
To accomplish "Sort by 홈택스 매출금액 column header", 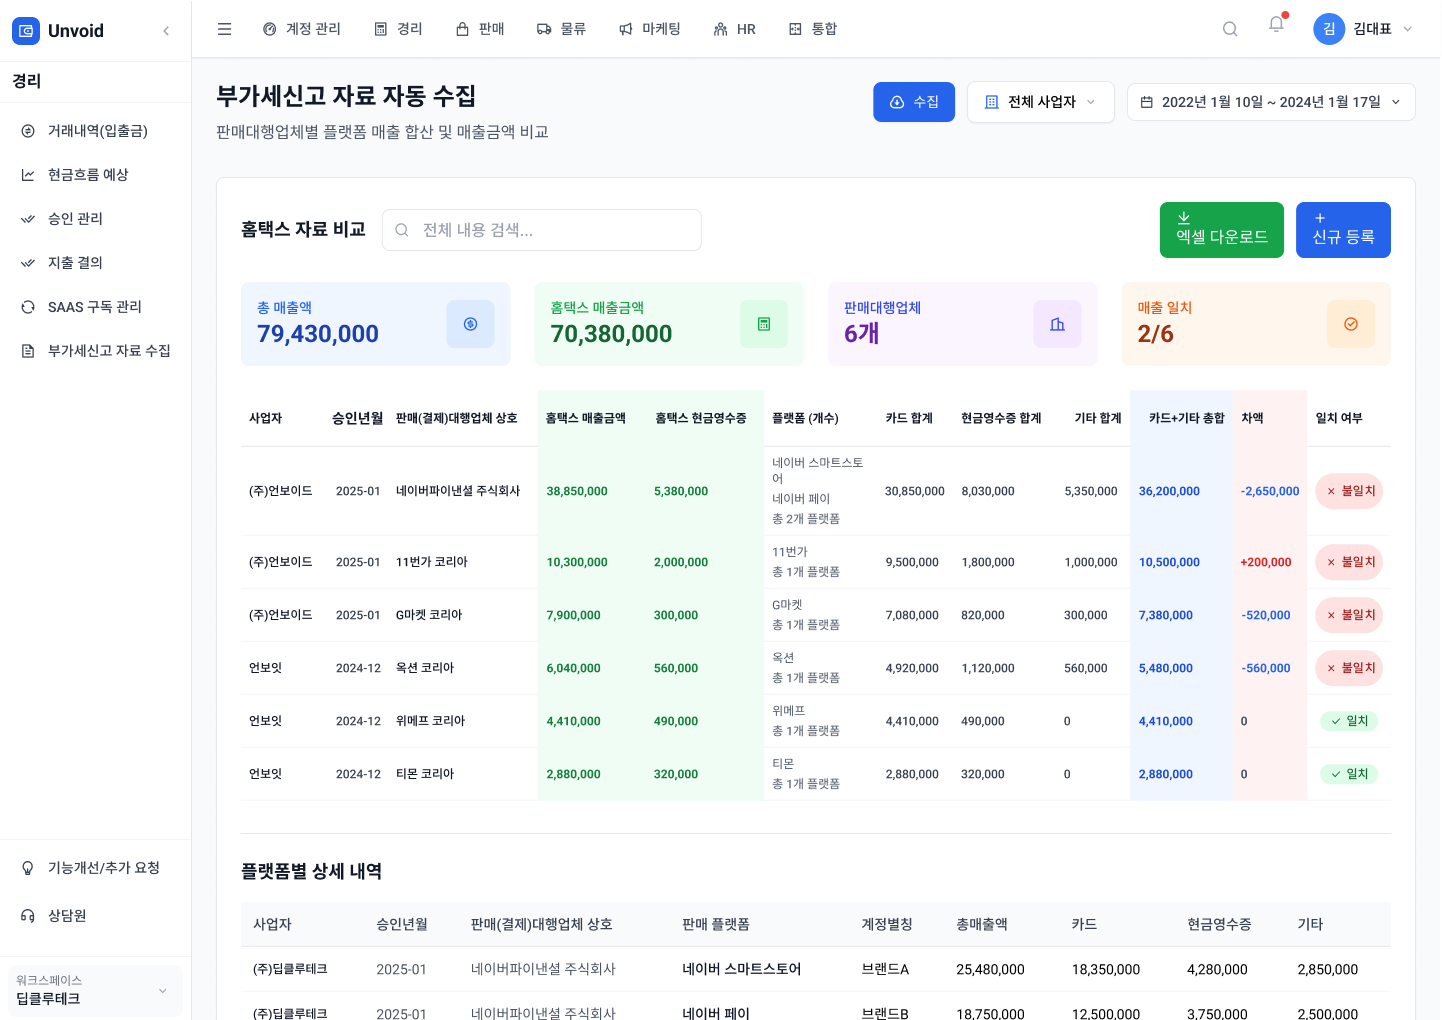I will (586, 418).
